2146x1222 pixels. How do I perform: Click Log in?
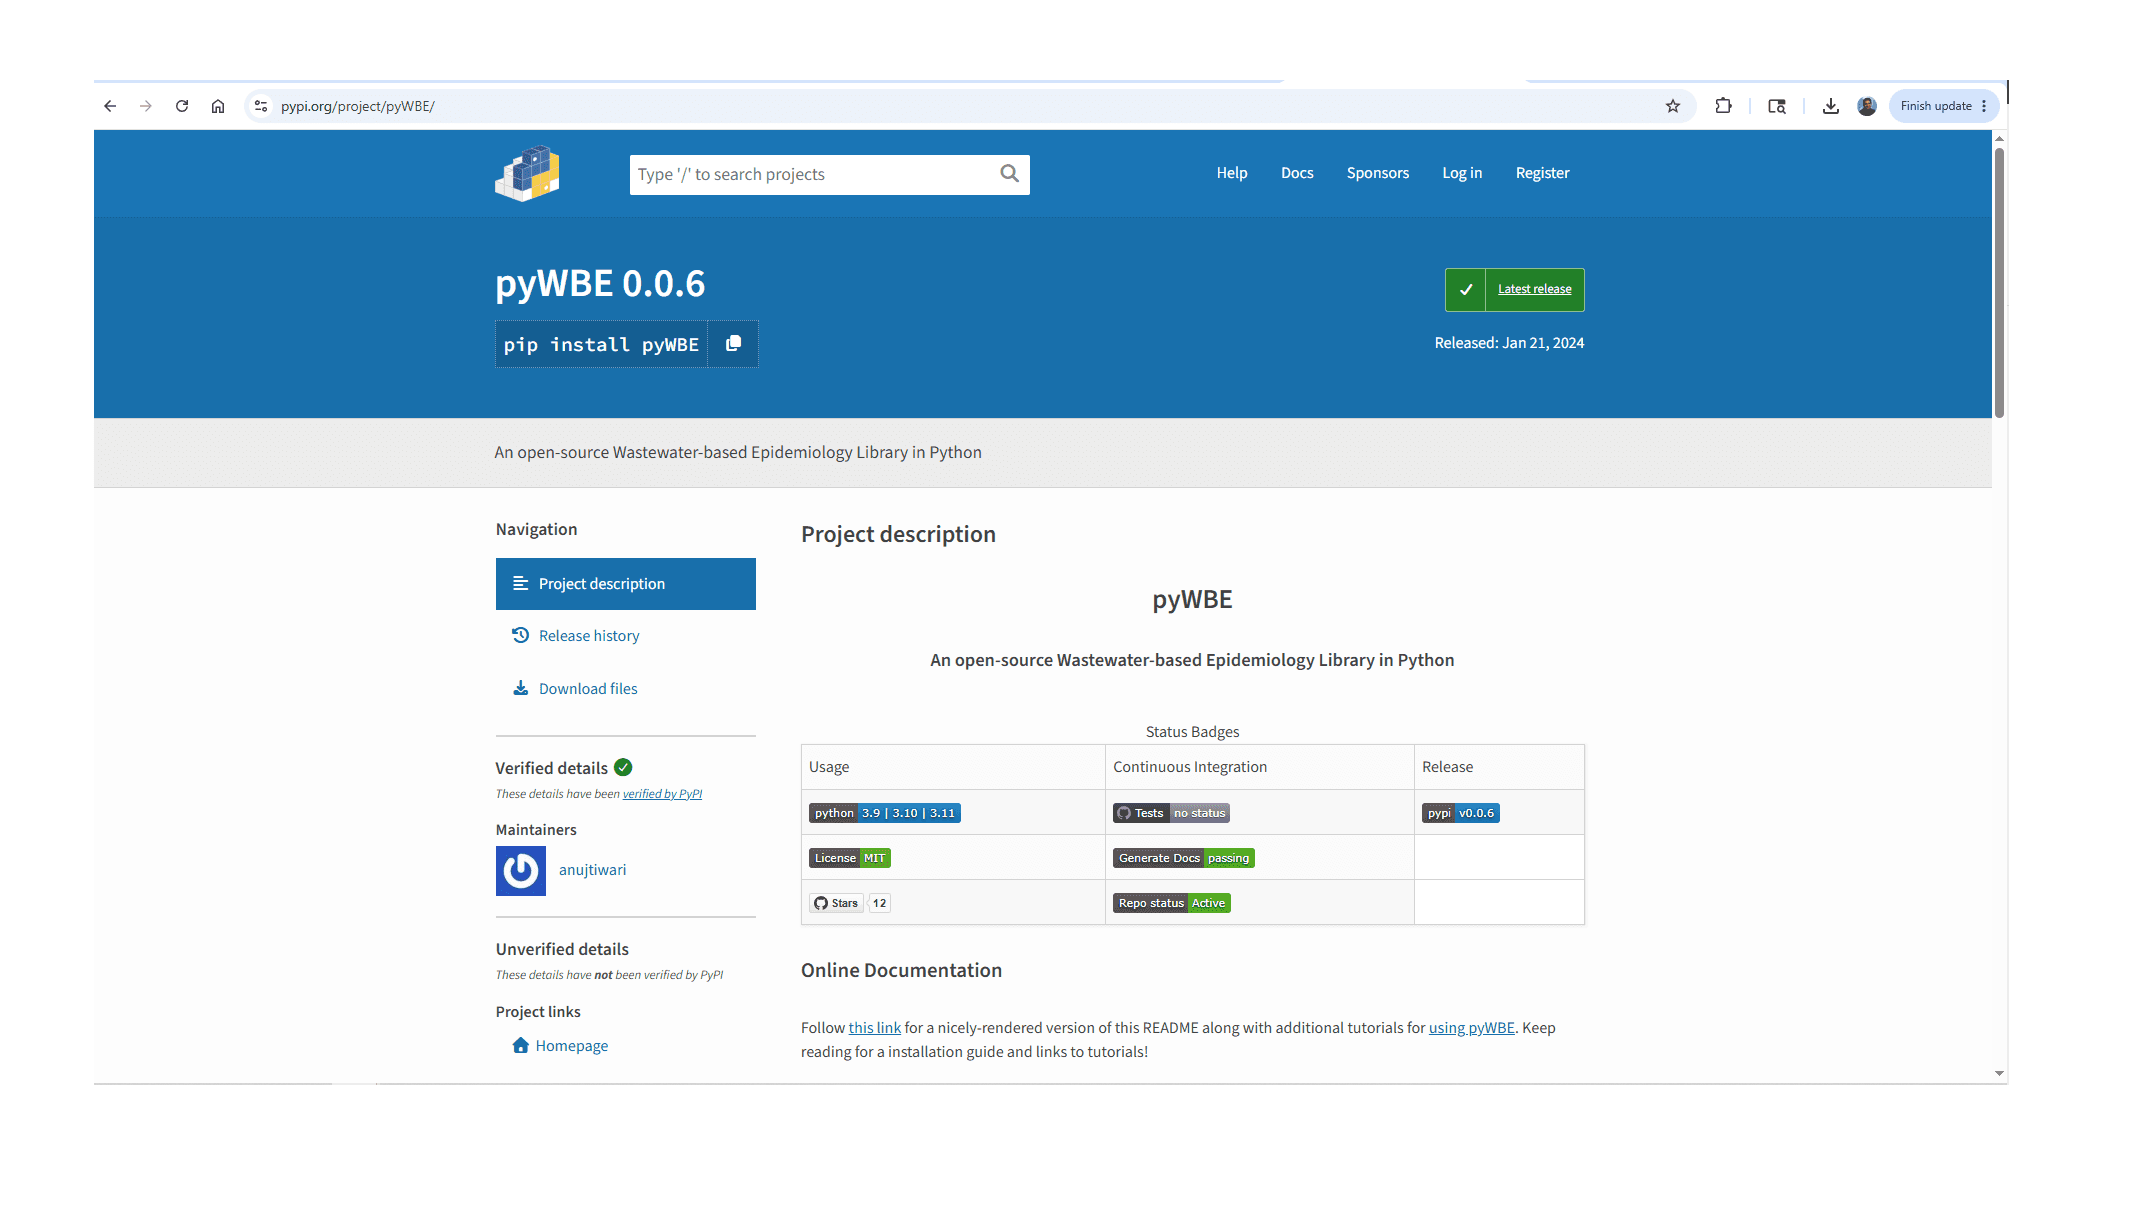tap(1462, 173)
